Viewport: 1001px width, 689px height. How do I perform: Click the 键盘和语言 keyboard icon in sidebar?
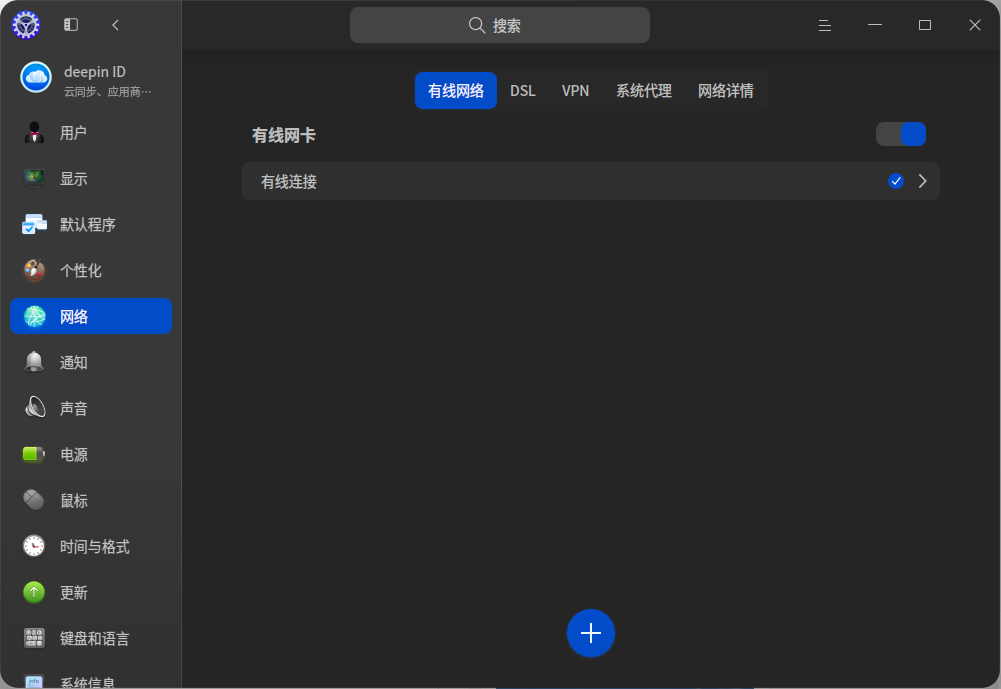(x=34, y=638)
